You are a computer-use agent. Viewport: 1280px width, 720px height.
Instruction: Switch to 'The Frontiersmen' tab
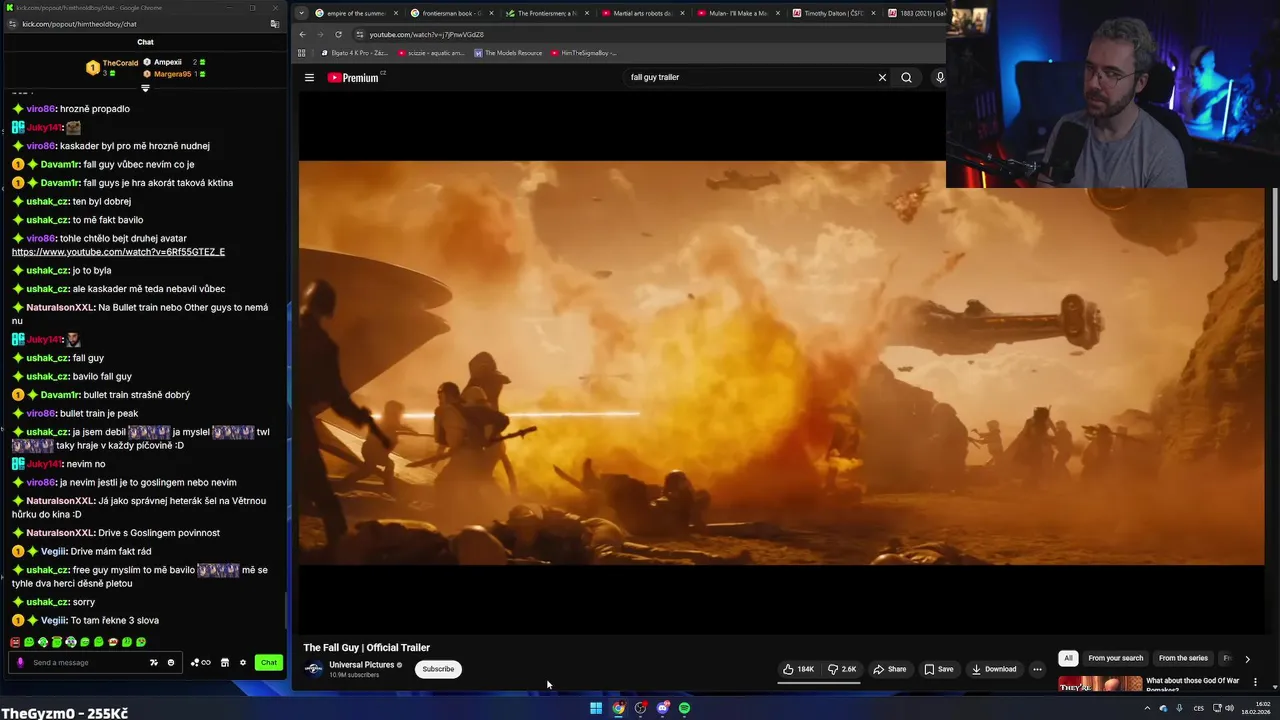tap(546, 13)
